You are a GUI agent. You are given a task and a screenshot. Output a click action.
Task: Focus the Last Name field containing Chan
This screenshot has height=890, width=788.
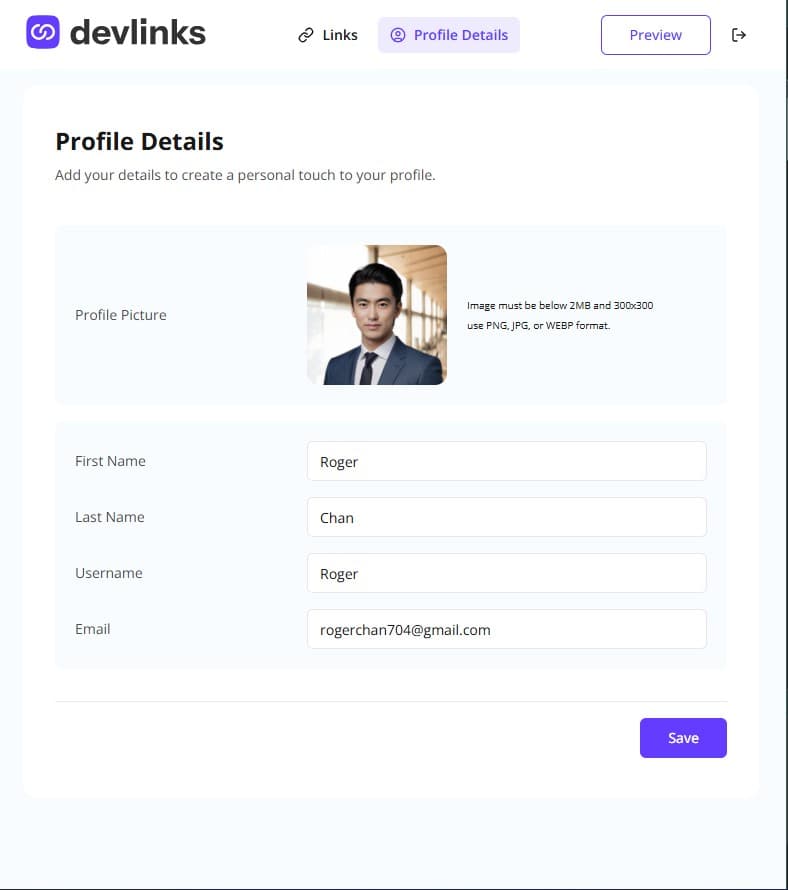tap(507, 517)
